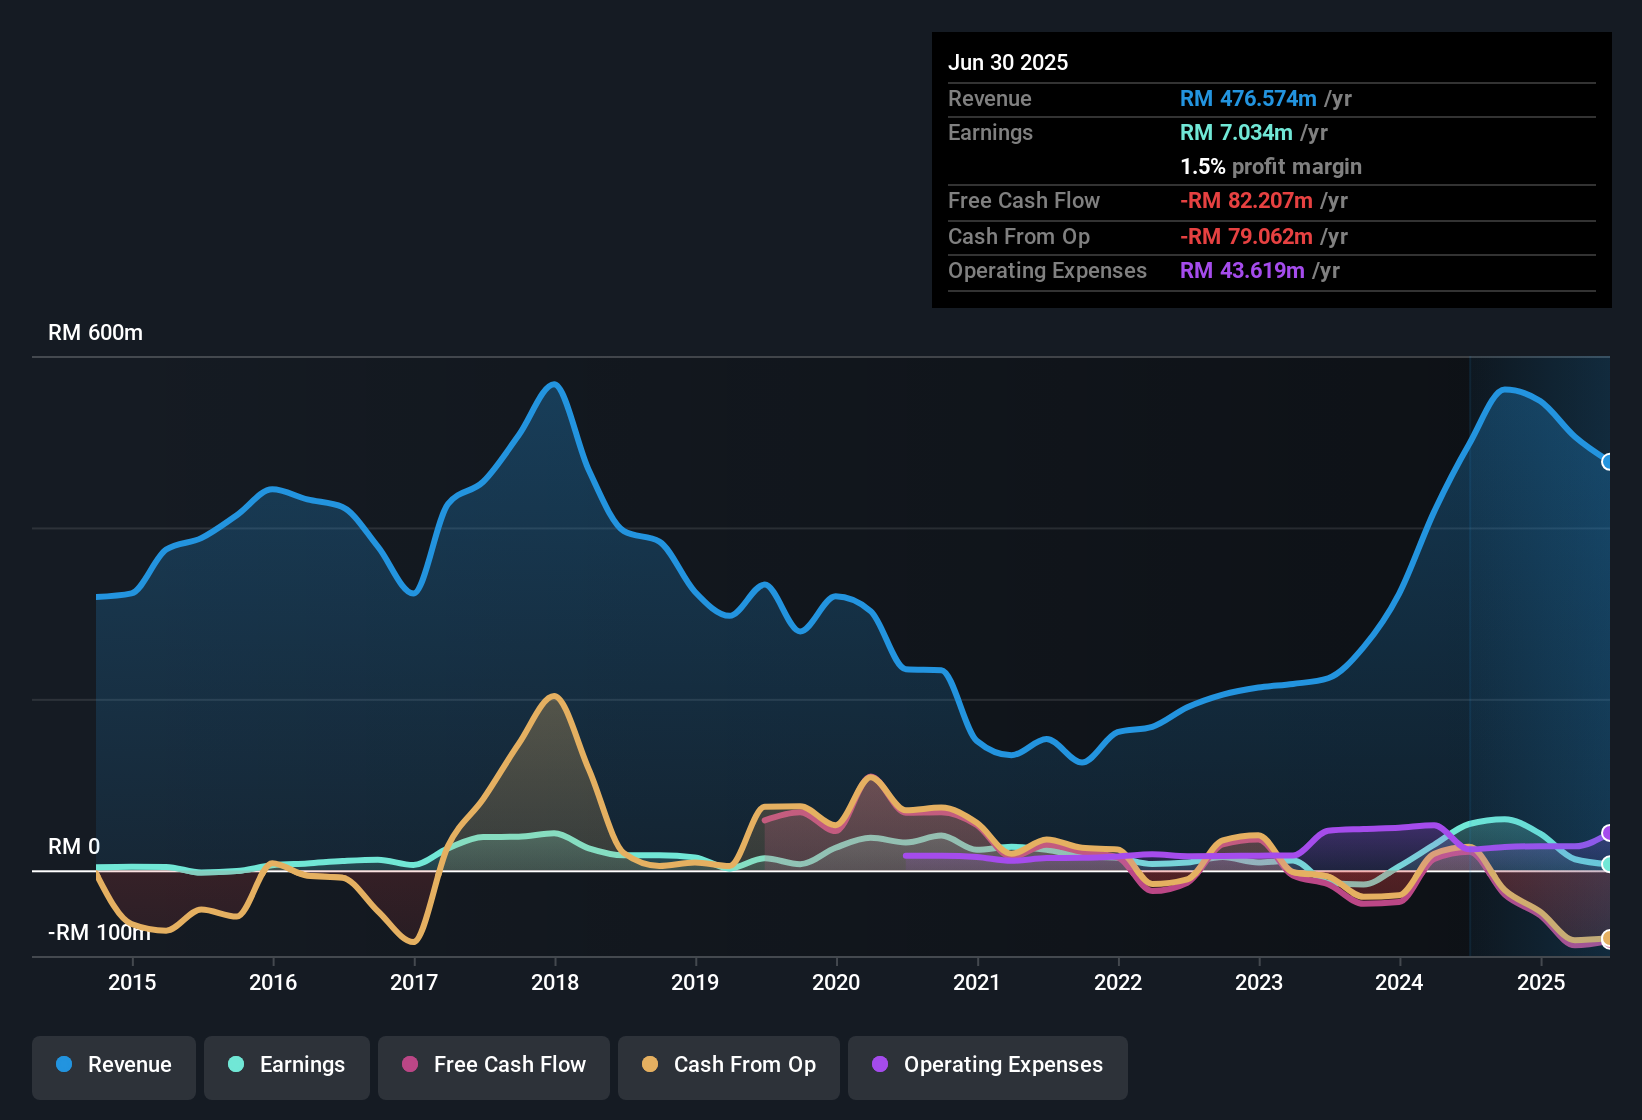
Task: Click the Free Cash Flow legend button
Action: (x=493, y=1065)
